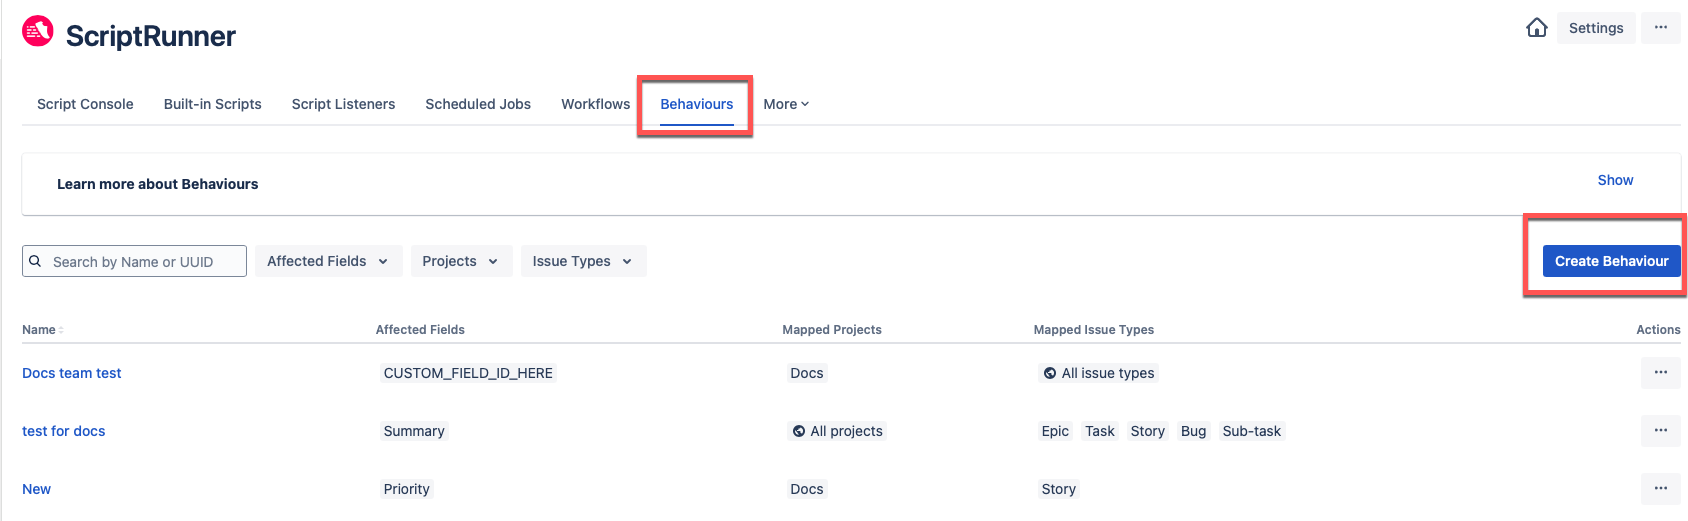This screenshot has width=1688, height=521.
Task: Open actions menu for Docs team test
Action: [x=1661, y=373]
